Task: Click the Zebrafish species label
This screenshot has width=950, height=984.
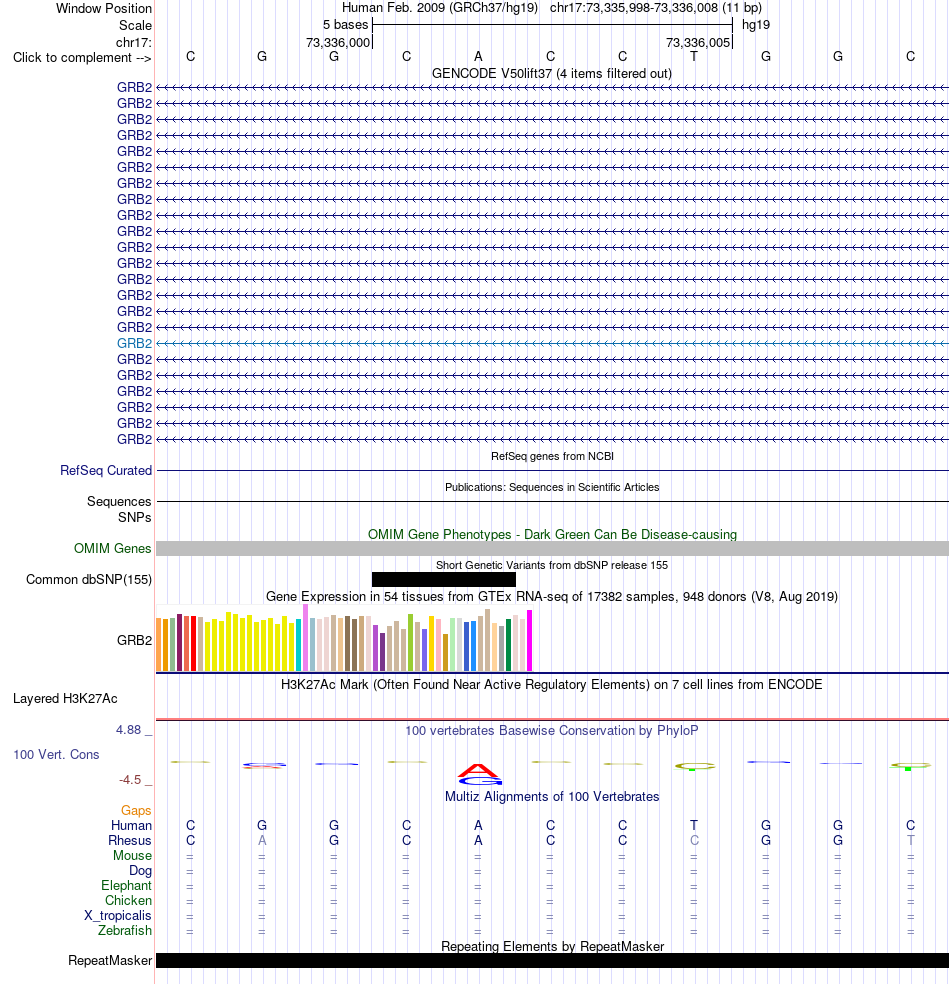Action: 125,930
